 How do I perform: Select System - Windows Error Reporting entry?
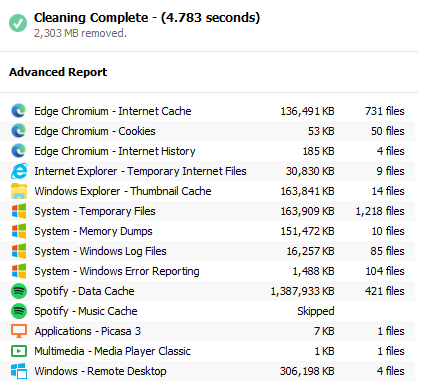click(207, 271)
